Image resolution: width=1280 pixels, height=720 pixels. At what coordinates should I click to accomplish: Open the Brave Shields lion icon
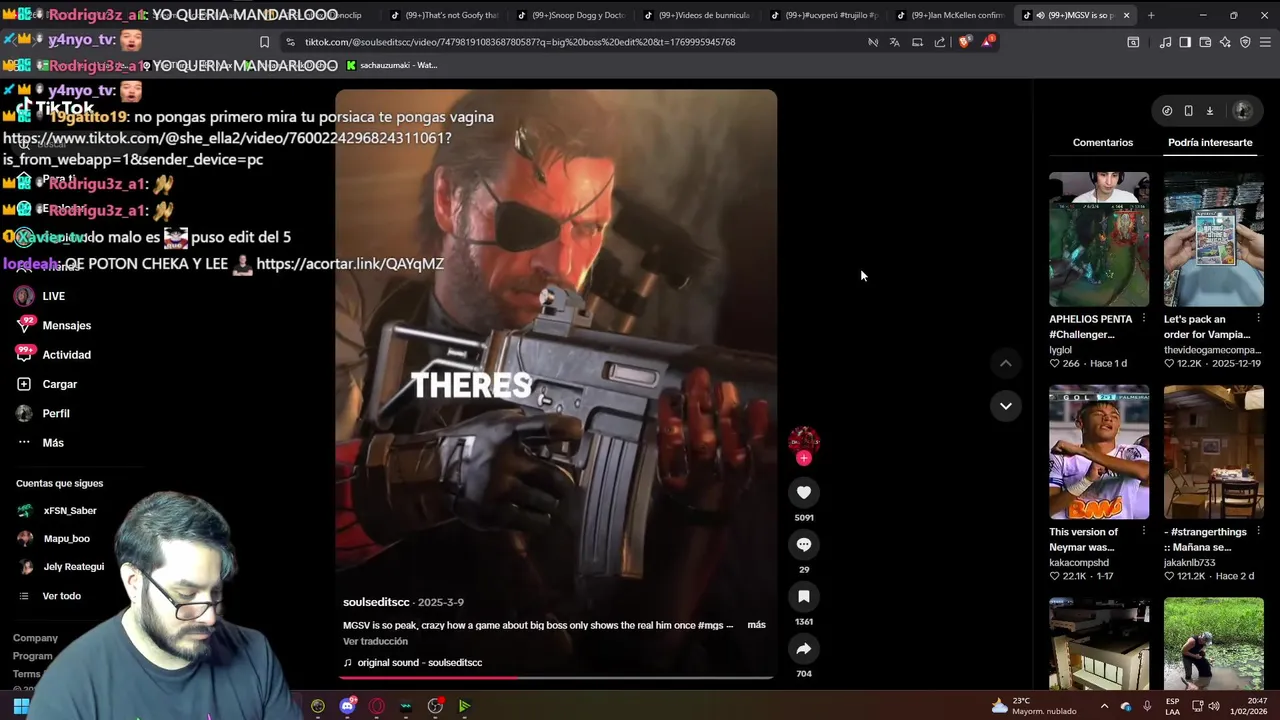pyautogui.click(x=964, y=42)
